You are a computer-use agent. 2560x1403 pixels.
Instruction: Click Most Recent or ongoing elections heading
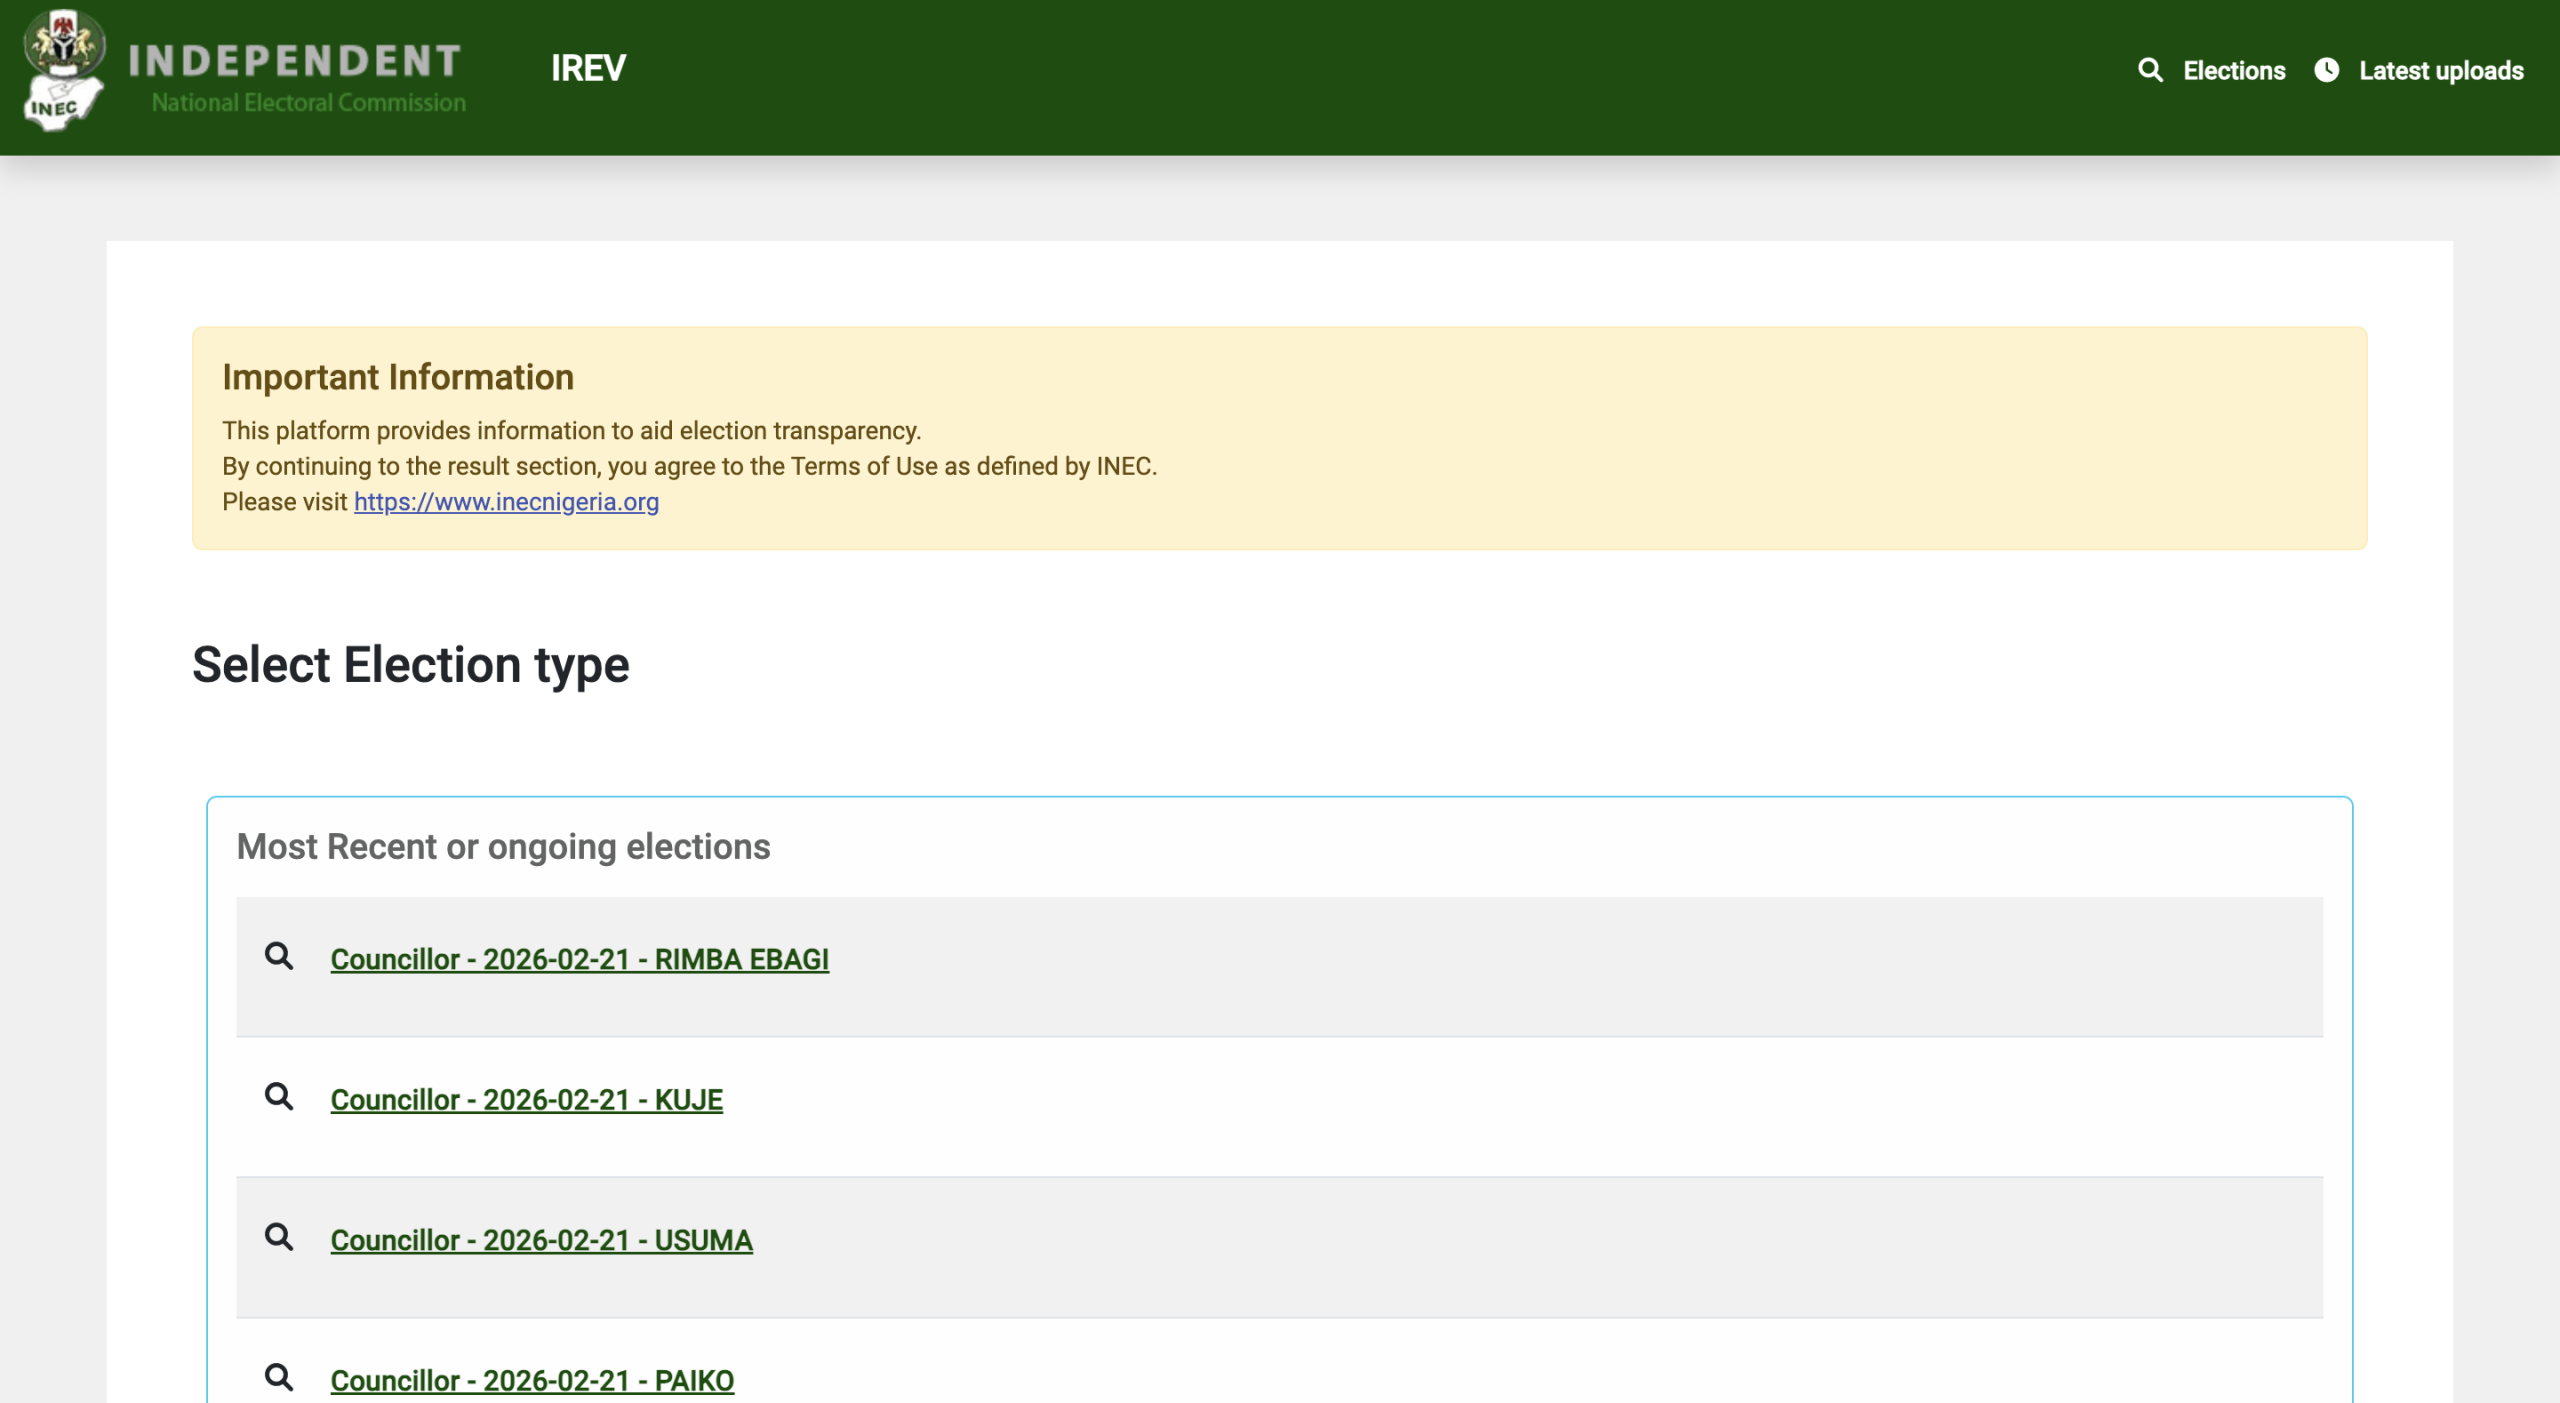coord(504,847)
